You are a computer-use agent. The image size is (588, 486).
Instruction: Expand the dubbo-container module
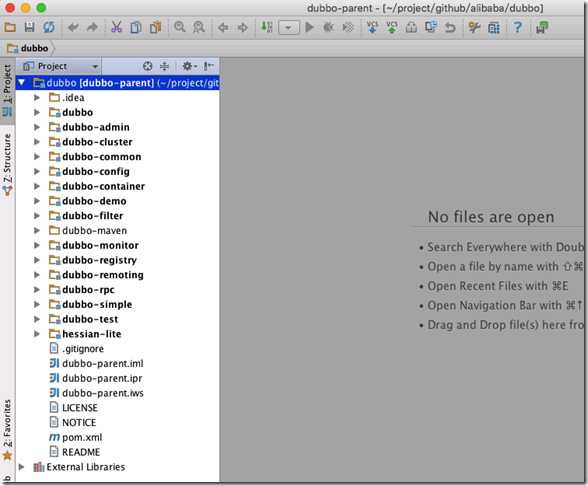pyautogui.click(x=37, y=186)
